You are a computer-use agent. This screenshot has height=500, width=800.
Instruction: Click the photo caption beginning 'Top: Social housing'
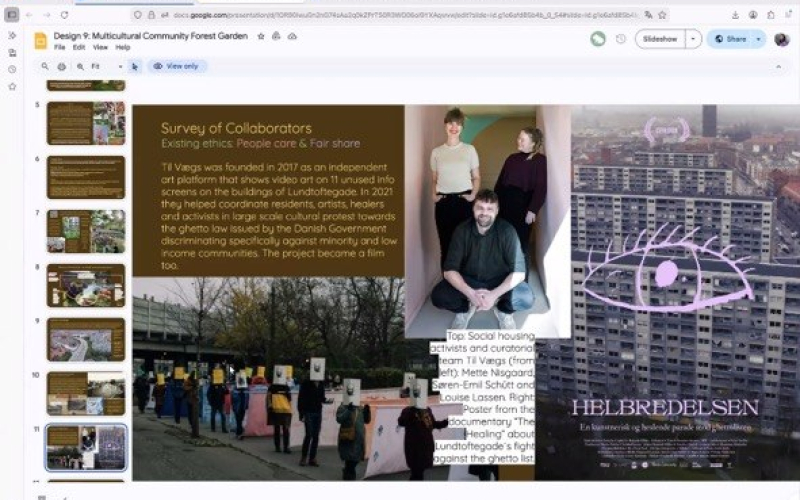(x=483, y=397)
